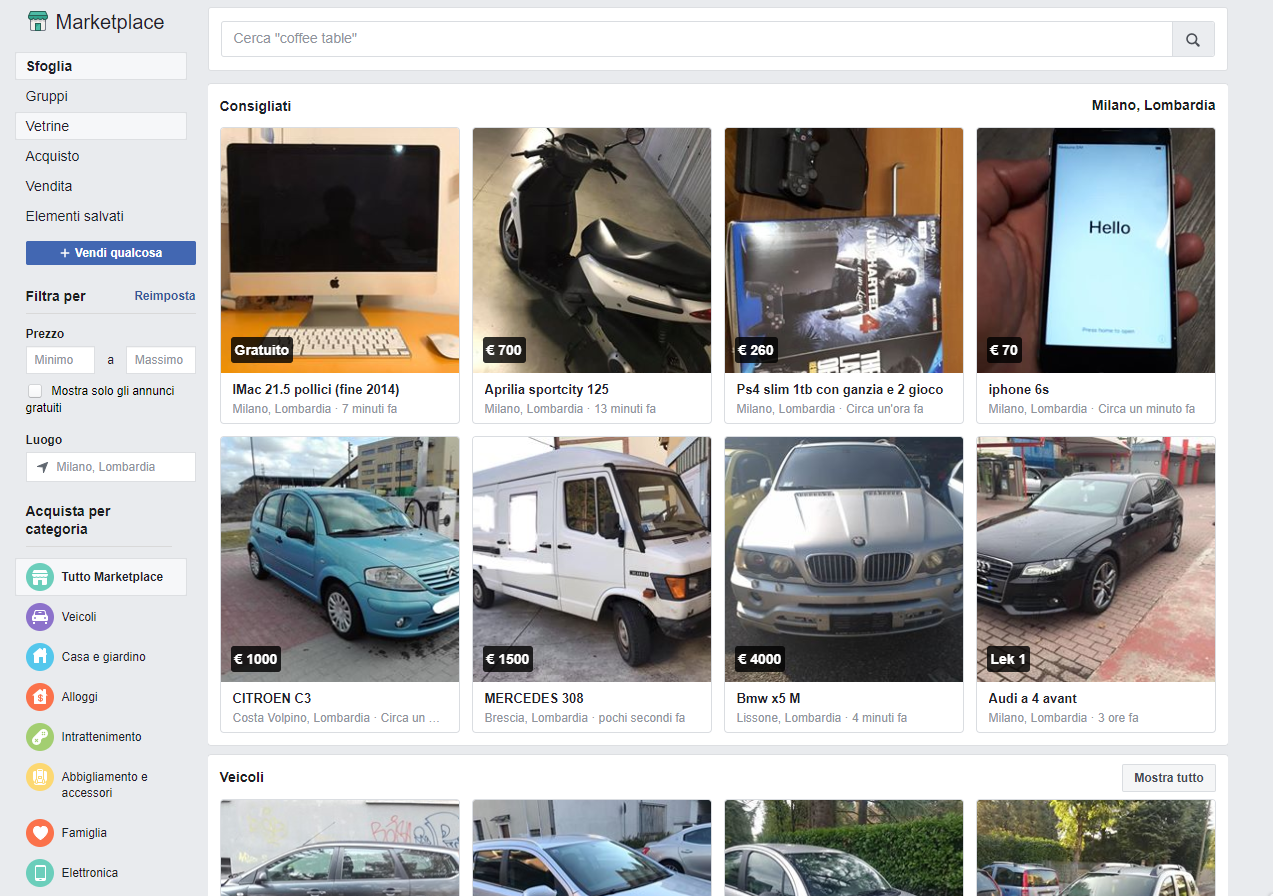This screenshot has height=896, width=1273.
Task: Click the Vendi qualcosa button
Action: tap(111, 253)
